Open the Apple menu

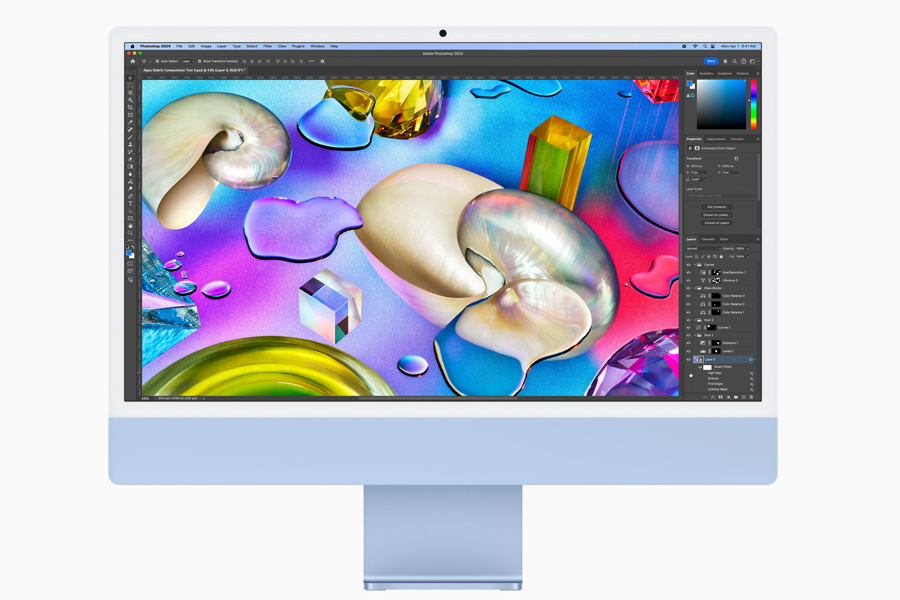(x=132, y=47)
